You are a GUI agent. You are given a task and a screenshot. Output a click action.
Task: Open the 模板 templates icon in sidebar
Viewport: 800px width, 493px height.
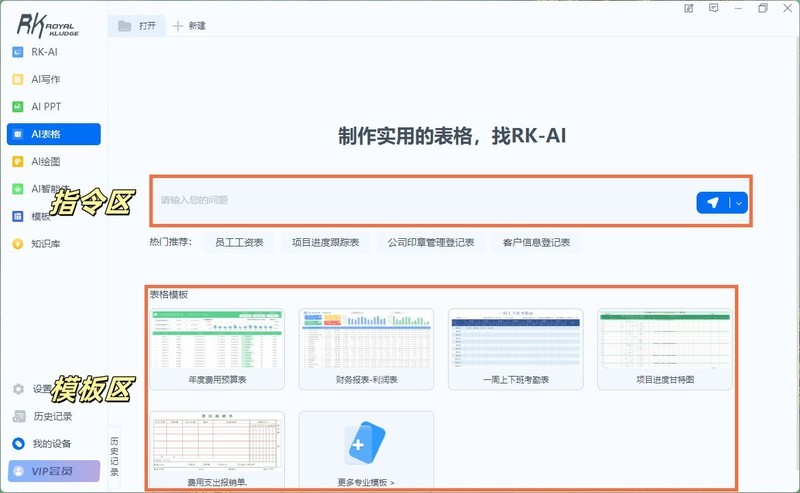[x=18, y=216]
